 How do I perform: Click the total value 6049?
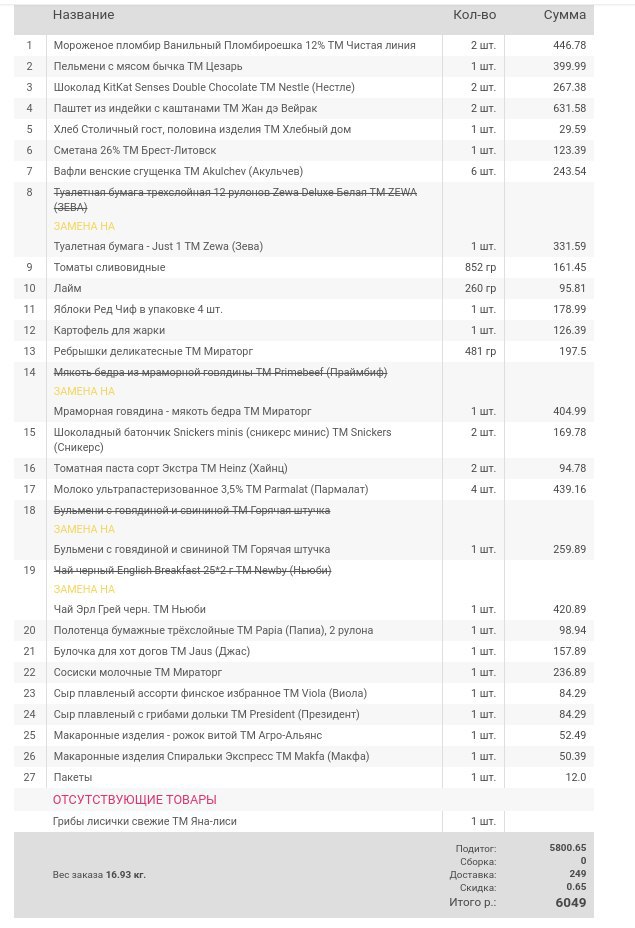[571, 903]
